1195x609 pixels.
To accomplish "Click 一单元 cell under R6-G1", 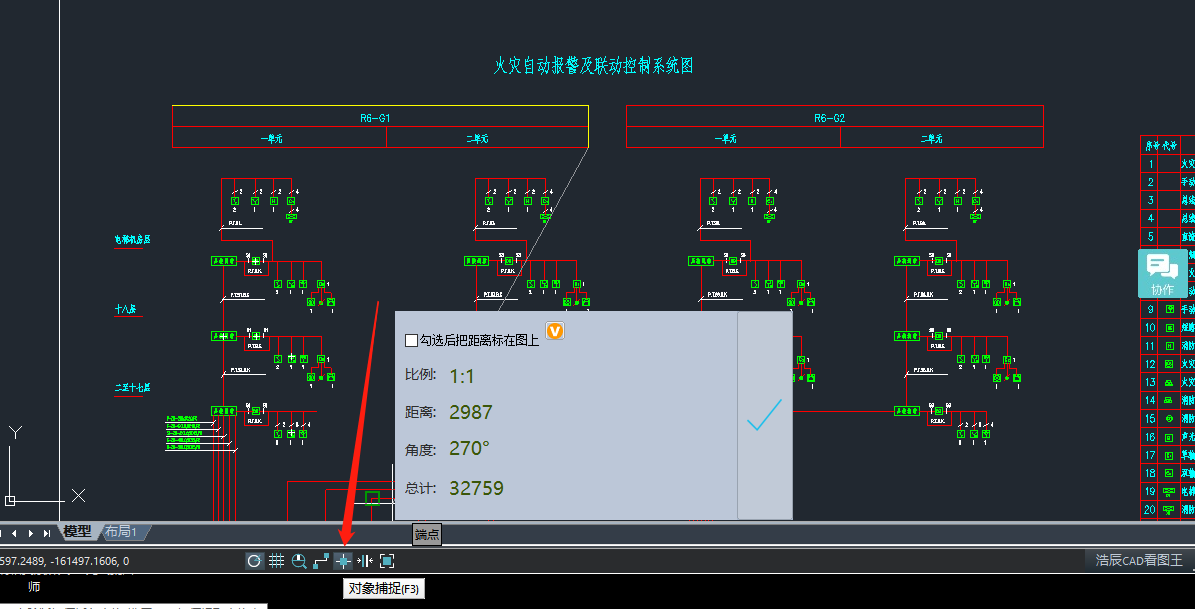I will tap(280, 137).
